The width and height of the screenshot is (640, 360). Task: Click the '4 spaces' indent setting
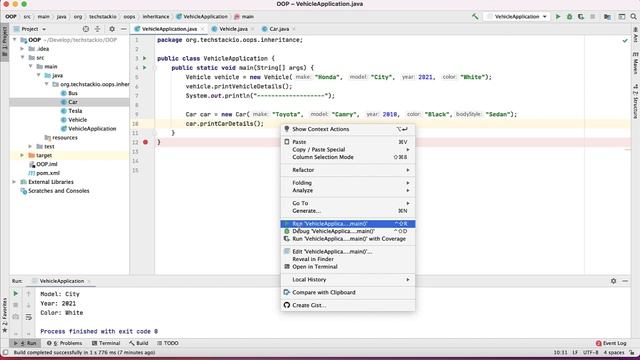tap(614, 352)
